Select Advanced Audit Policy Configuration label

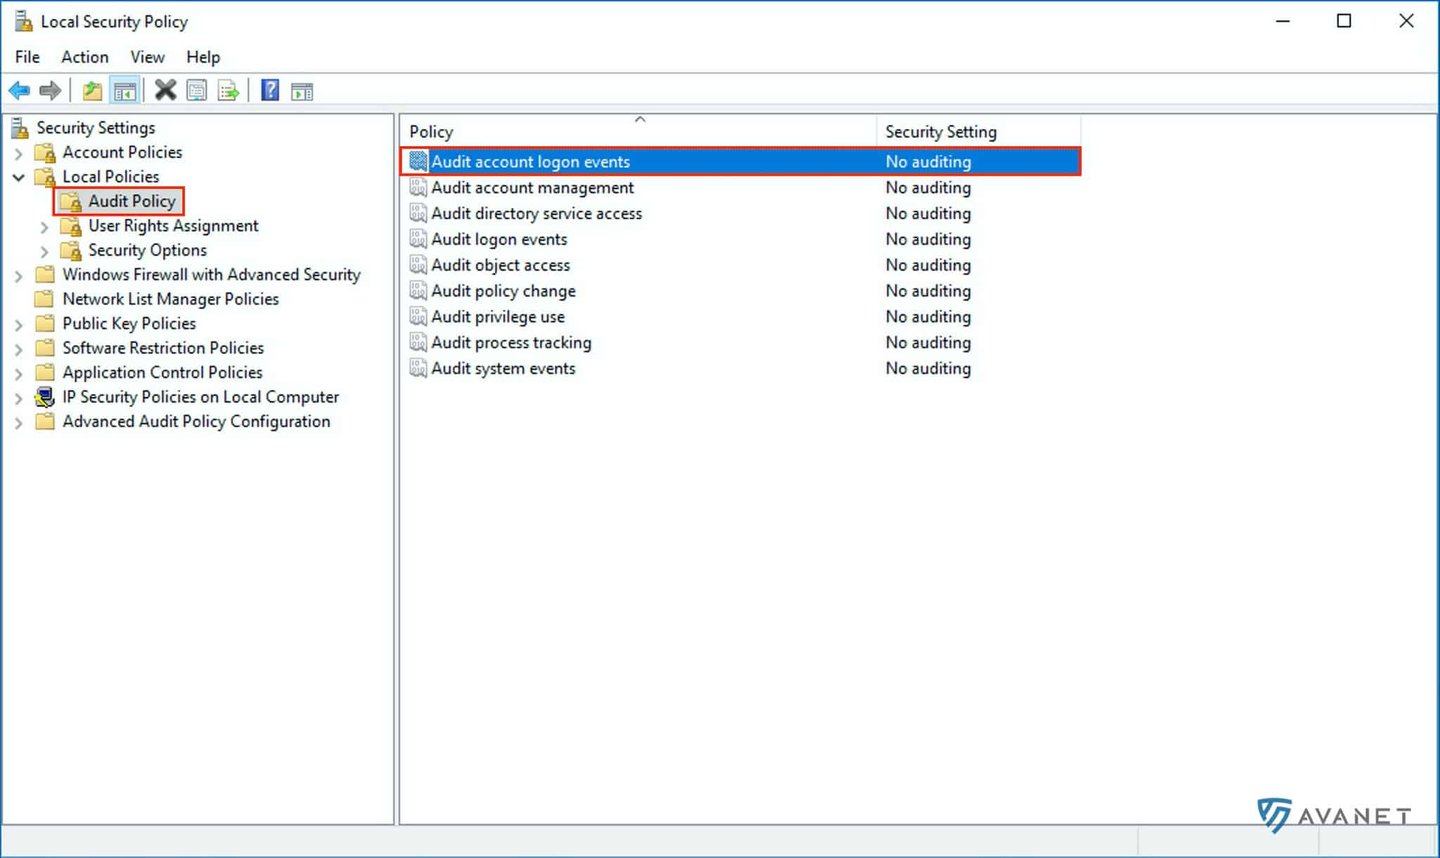point(196,422)
